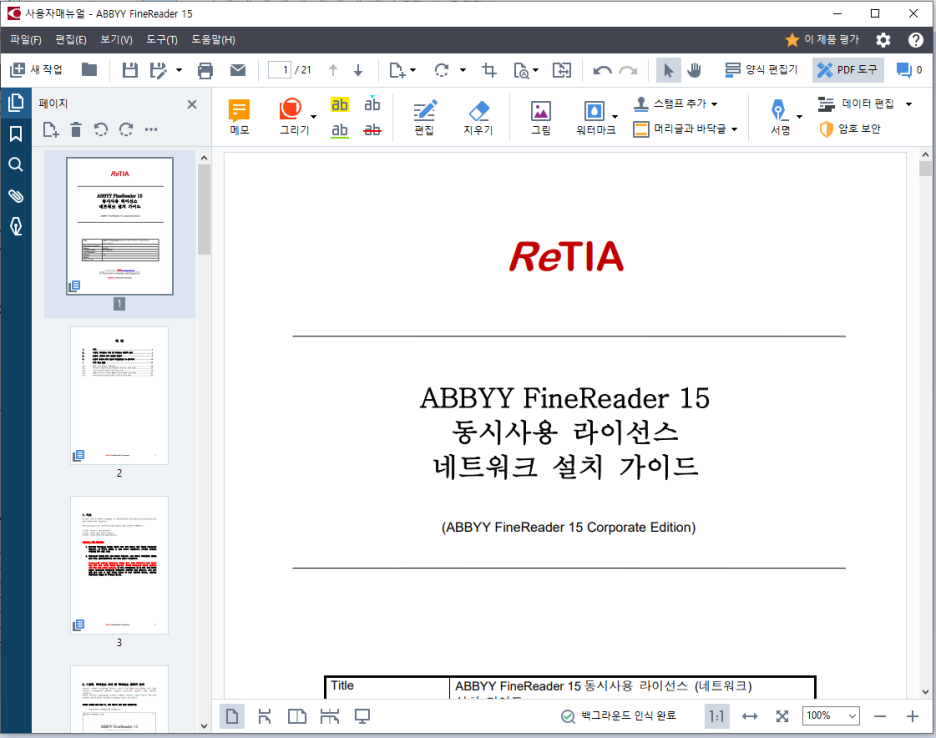Expand the Save As dropdown arrow
Image resolution: width=936 pixels, height=738 pixels.
click(x=178, y=70)
